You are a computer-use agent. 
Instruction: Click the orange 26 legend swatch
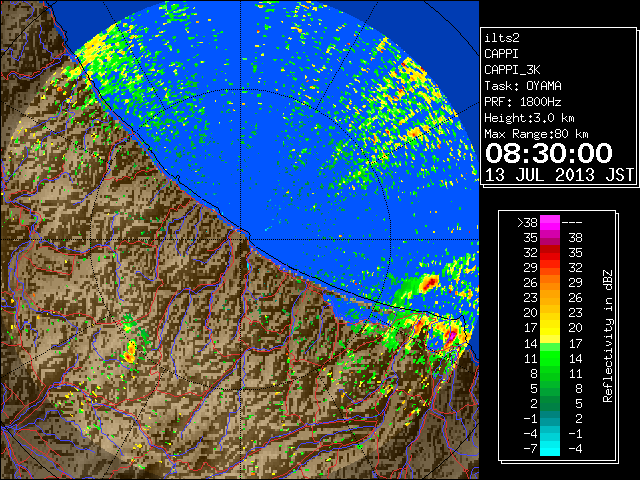(550, 283)
